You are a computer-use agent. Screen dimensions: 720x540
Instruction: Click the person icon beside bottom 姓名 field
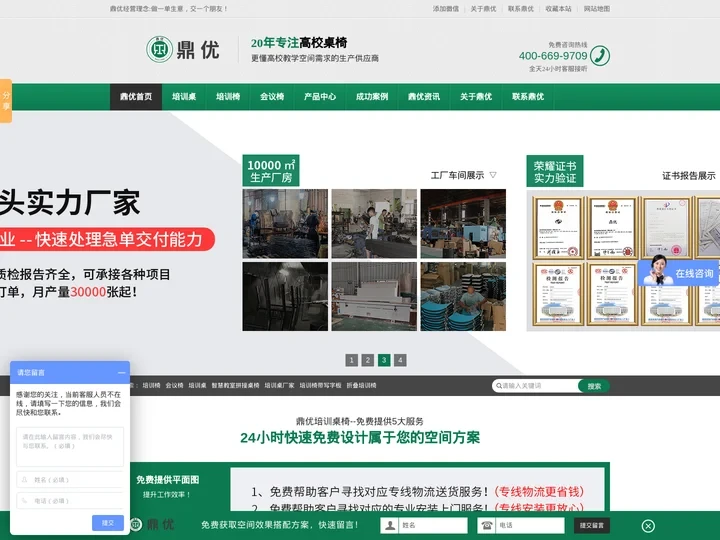point(390,525)
